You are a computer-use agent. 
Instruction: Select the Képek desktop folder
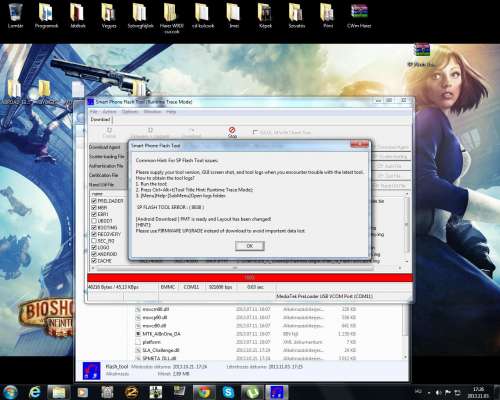tap(265, 16)
